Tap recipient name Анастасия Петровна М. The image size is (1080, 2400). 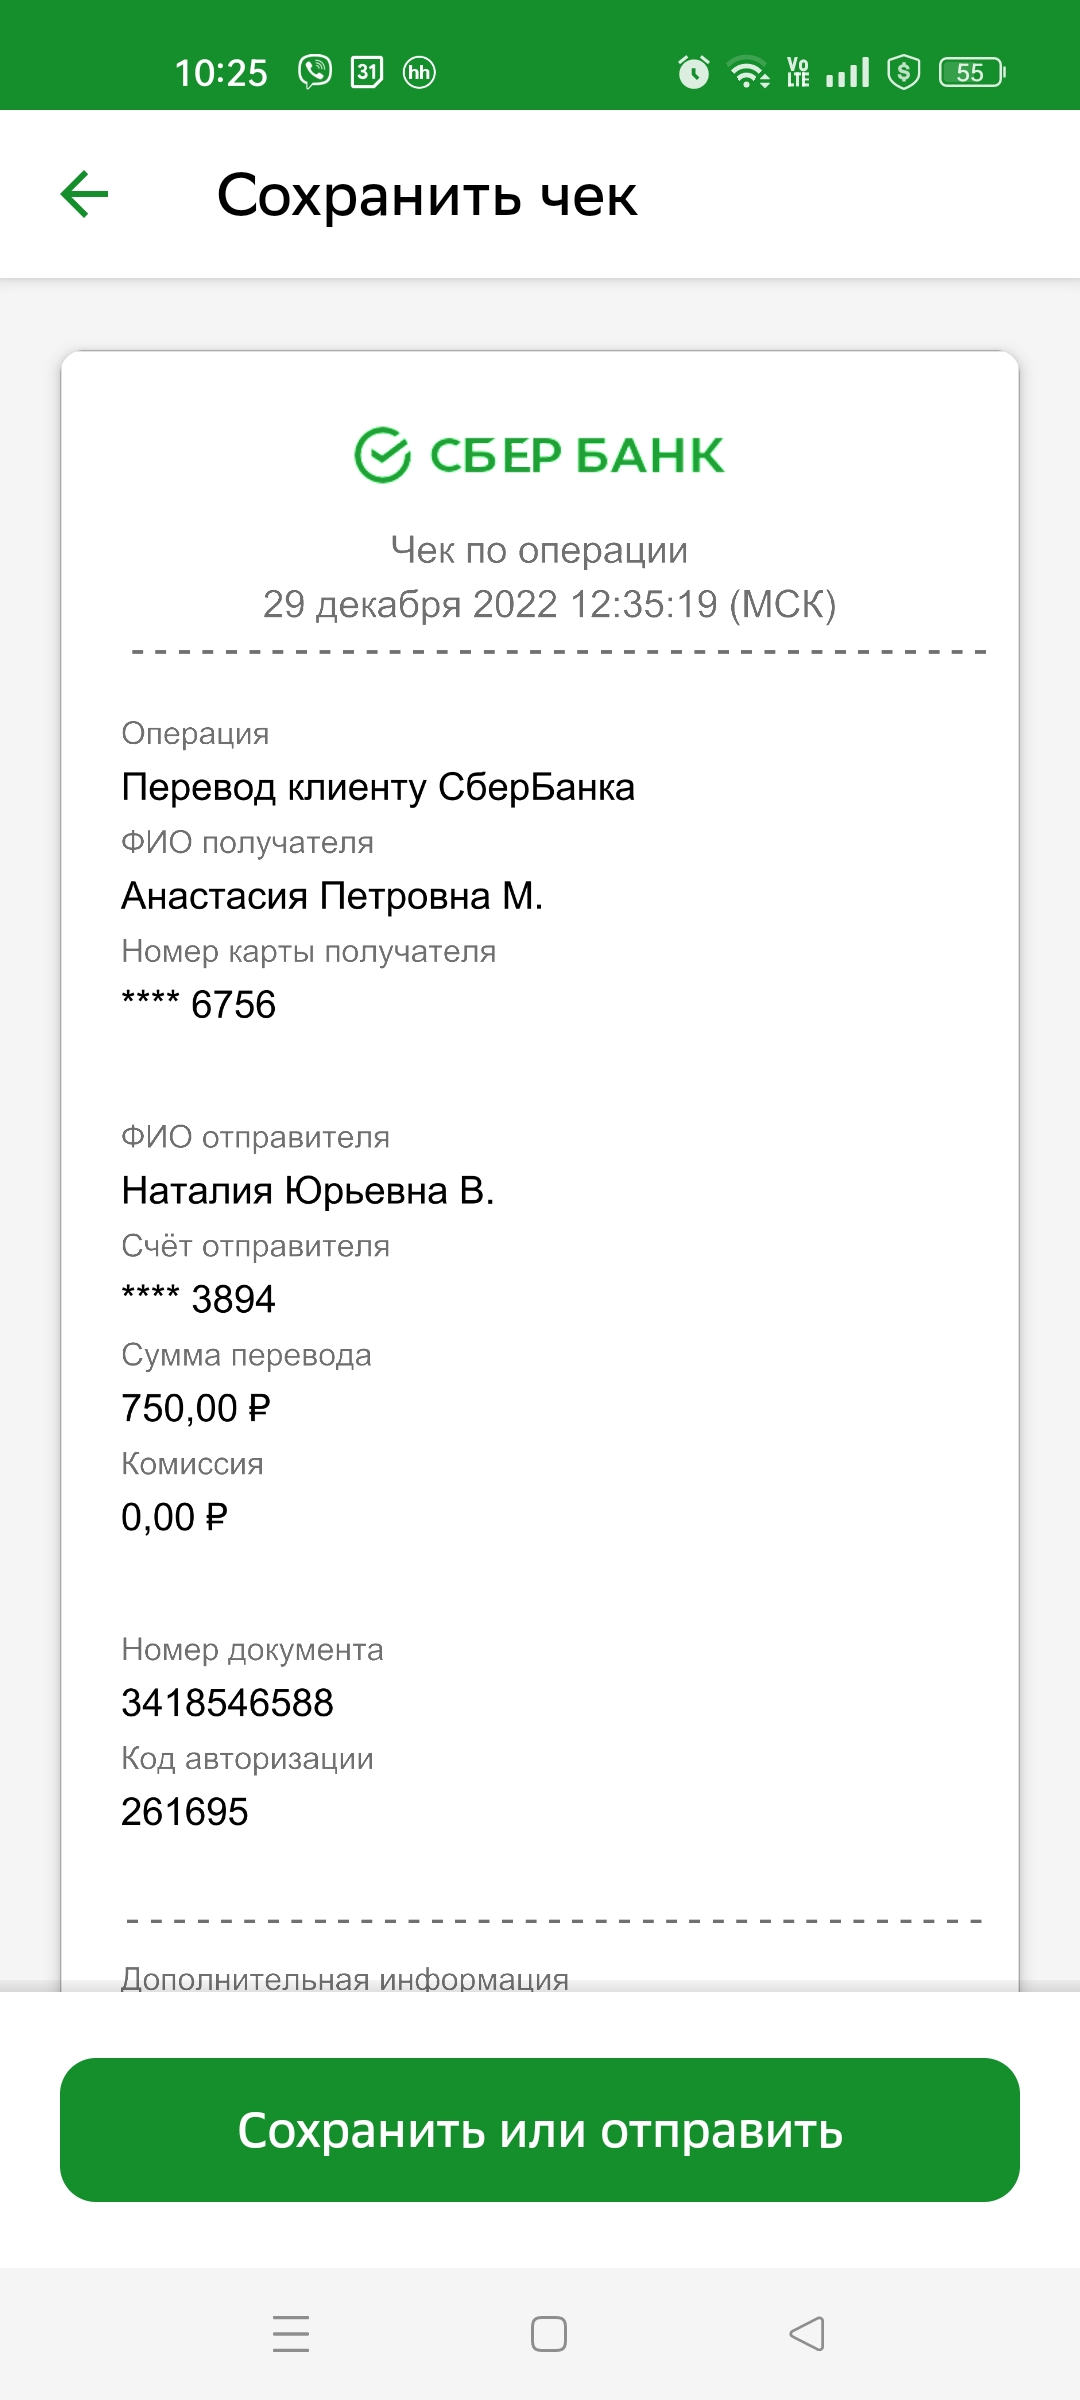pos(332,896)
